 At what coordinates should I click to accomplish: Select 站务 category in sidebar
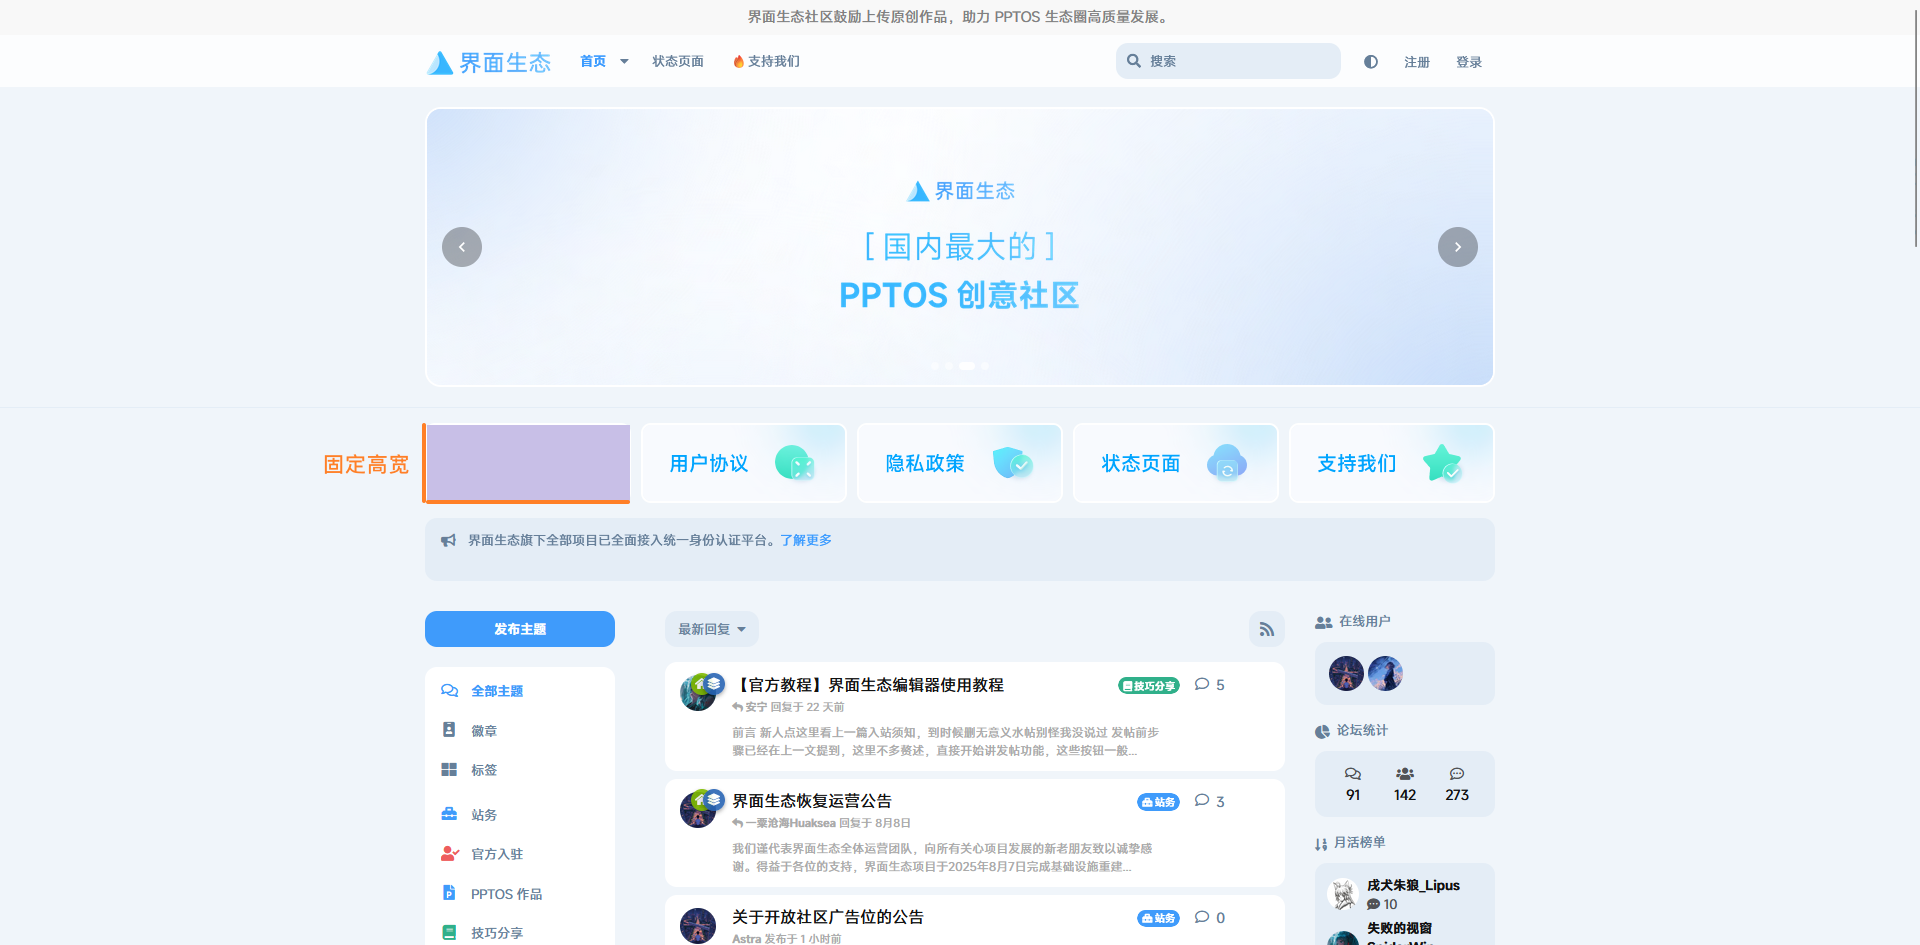coord(484,815)
